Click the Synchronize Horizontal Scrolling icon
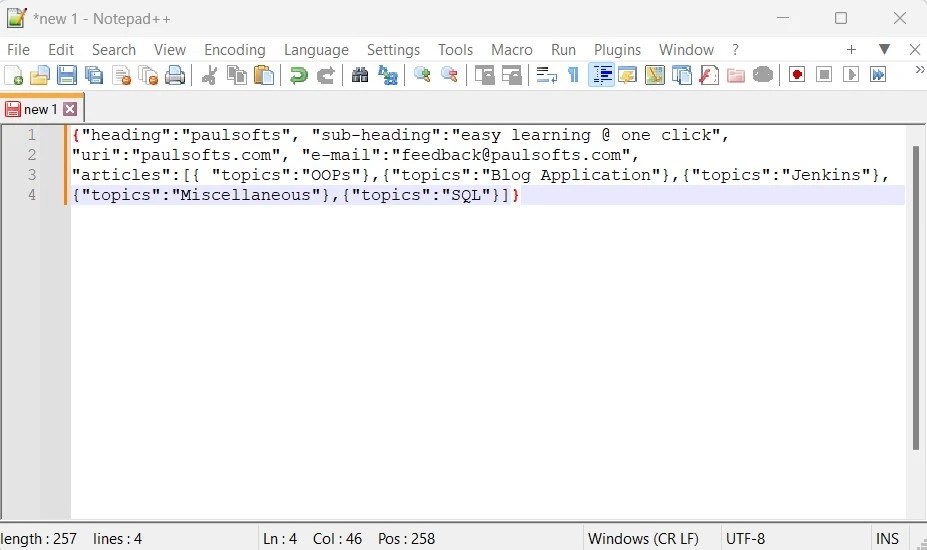Viewport: 927px width, 550px height. point(511,75)
